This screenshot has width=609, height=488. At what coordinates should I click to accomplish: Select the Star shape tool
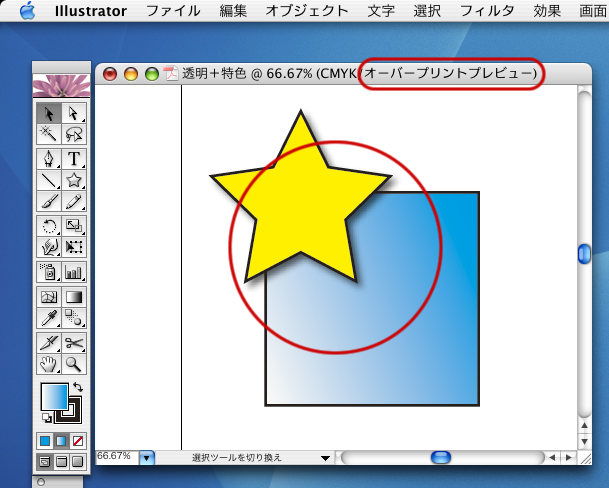74,180
